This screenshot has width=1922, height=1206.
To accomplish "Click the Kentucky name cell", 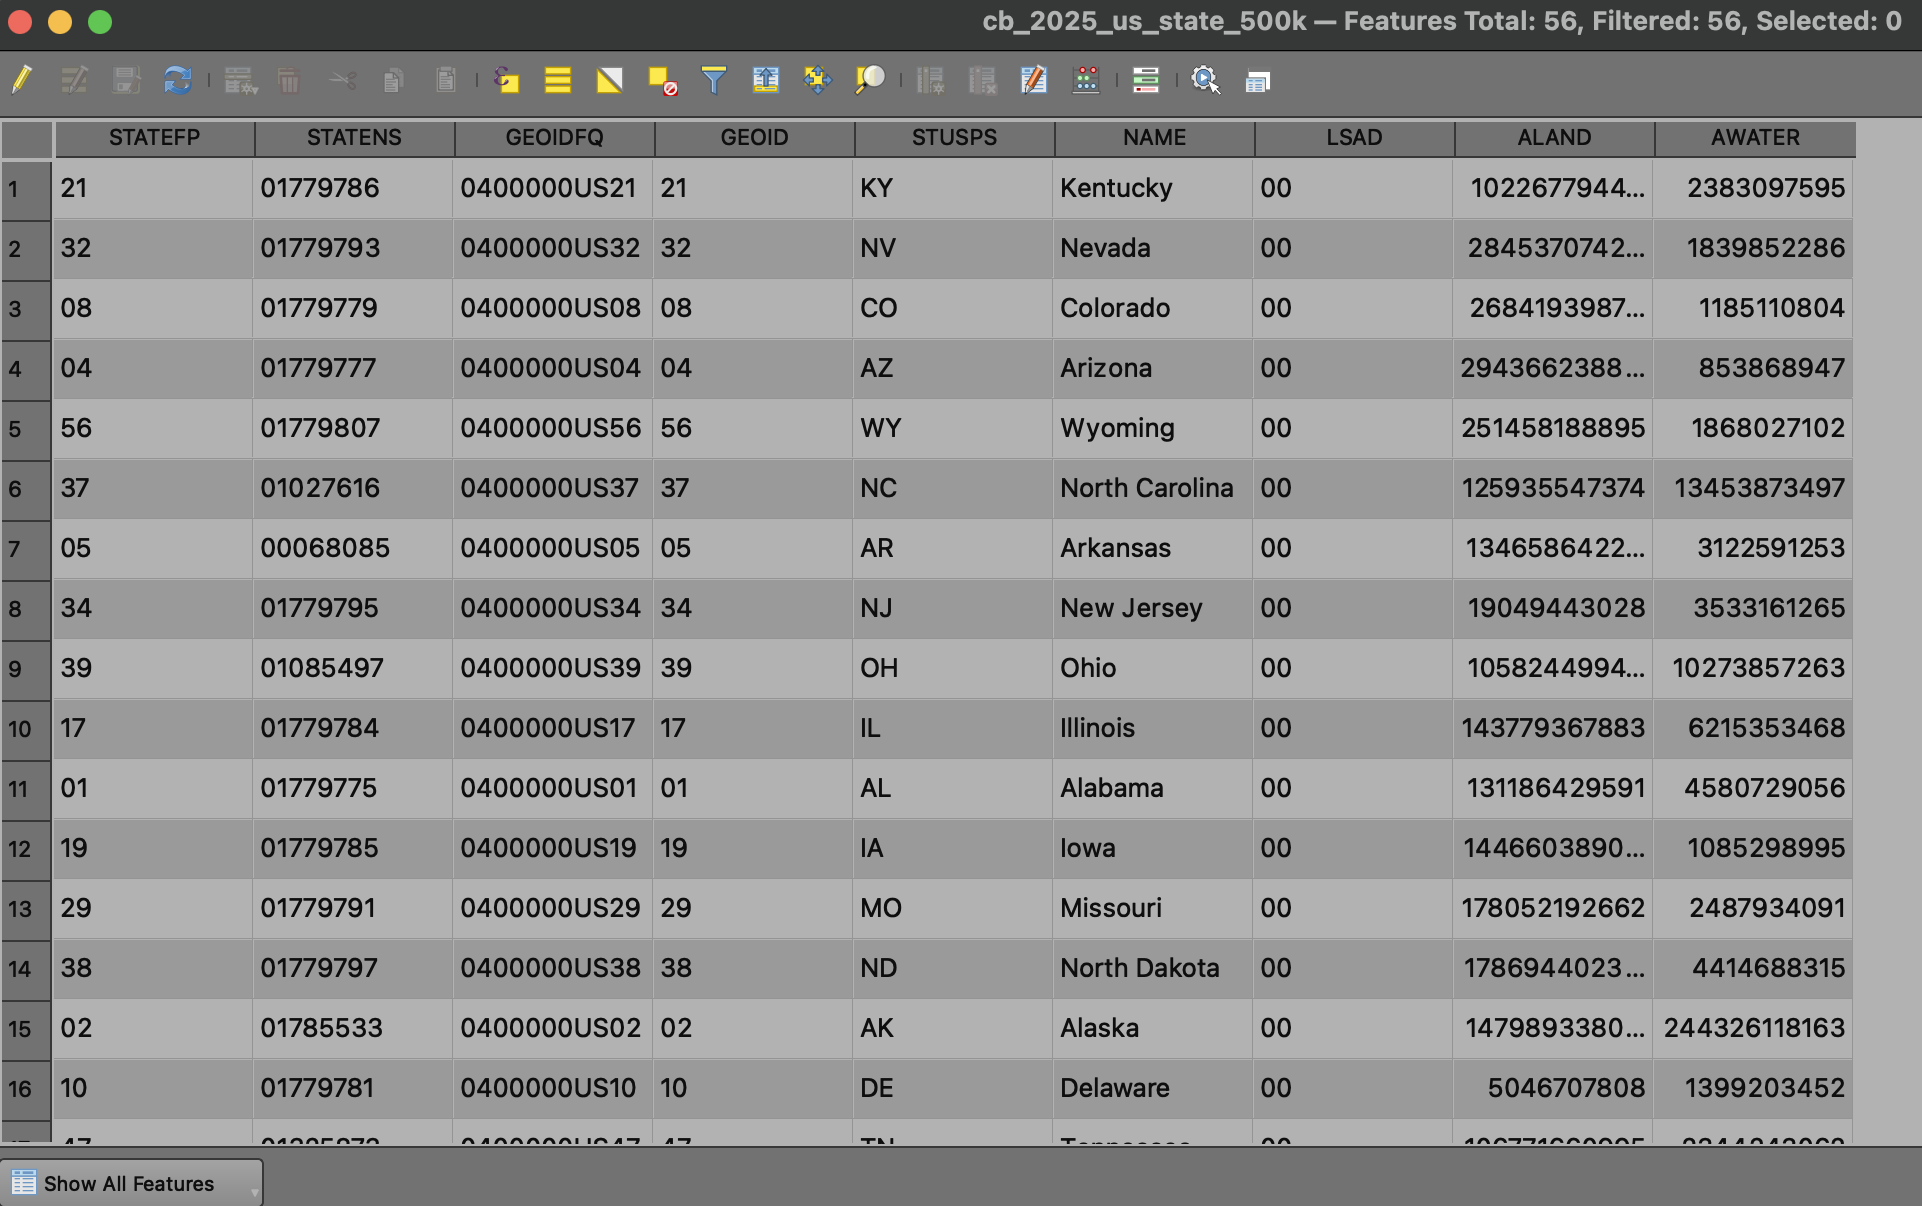I will (1153, 188).
